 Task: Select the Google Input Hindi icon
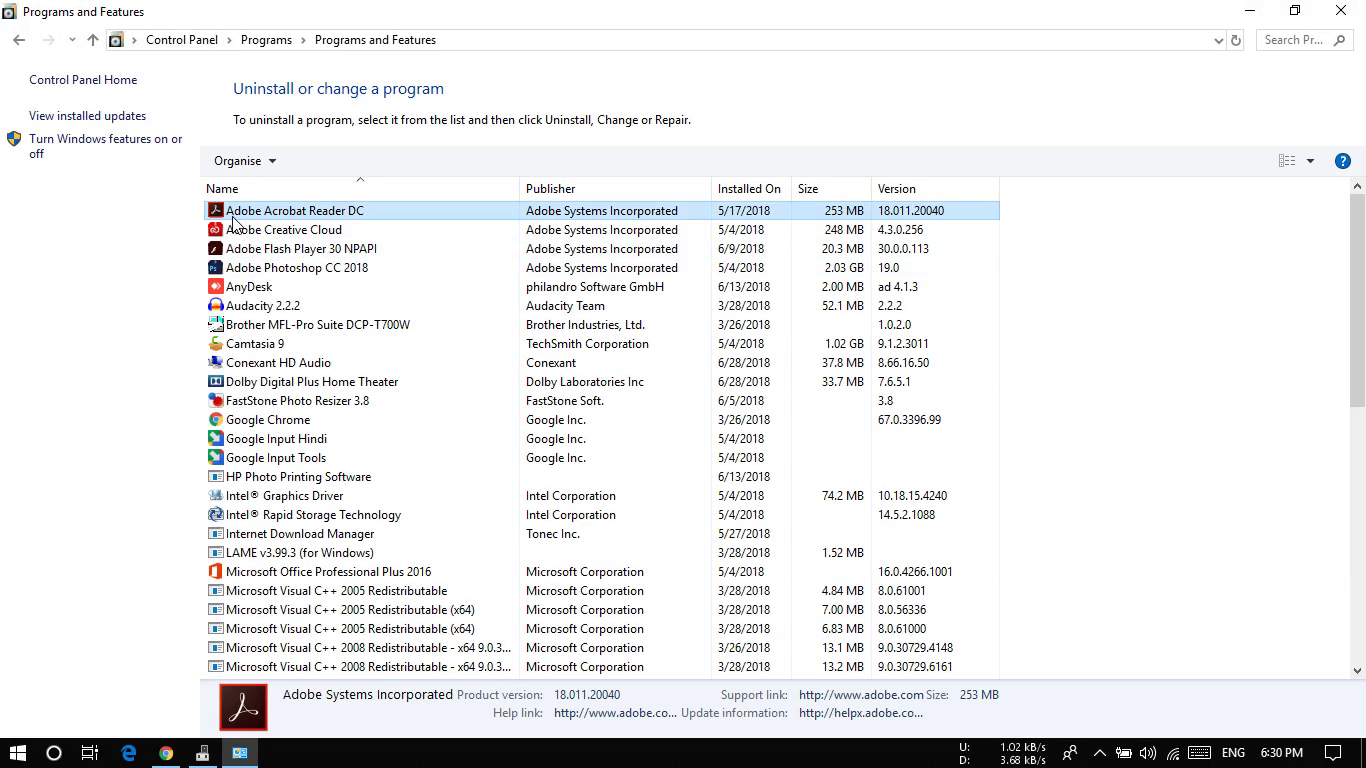click(215, 439)
